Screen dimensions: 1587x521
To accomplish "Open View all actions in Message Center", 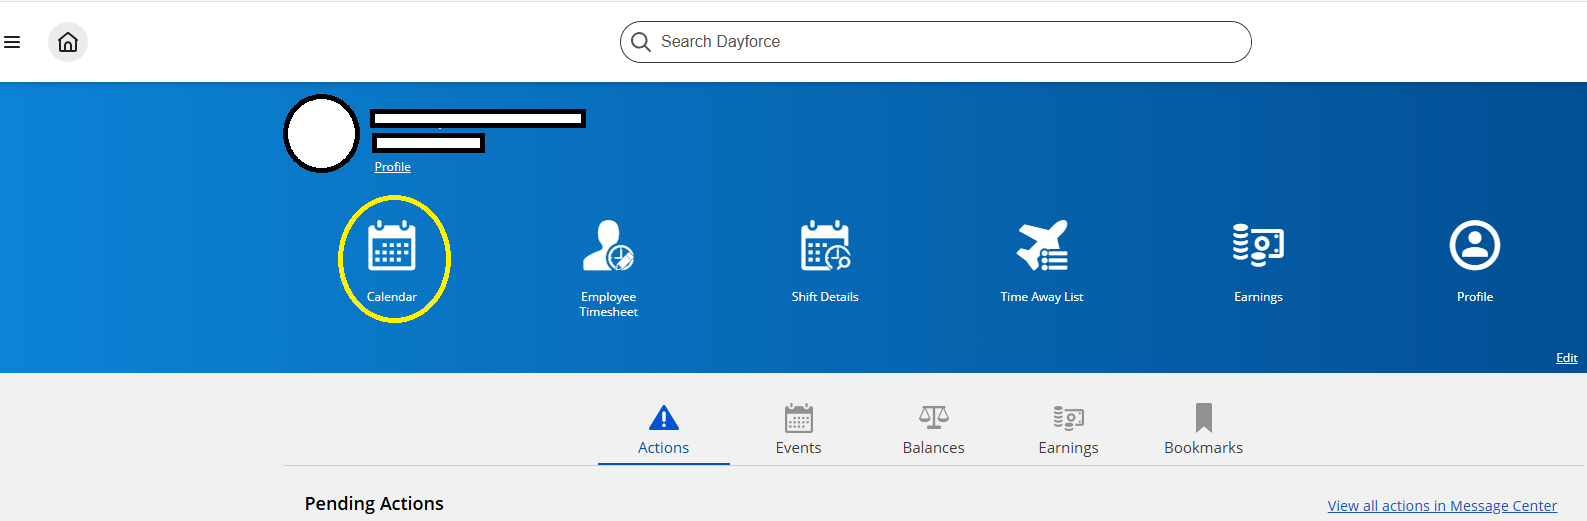I will click(x=1442, y=506).
